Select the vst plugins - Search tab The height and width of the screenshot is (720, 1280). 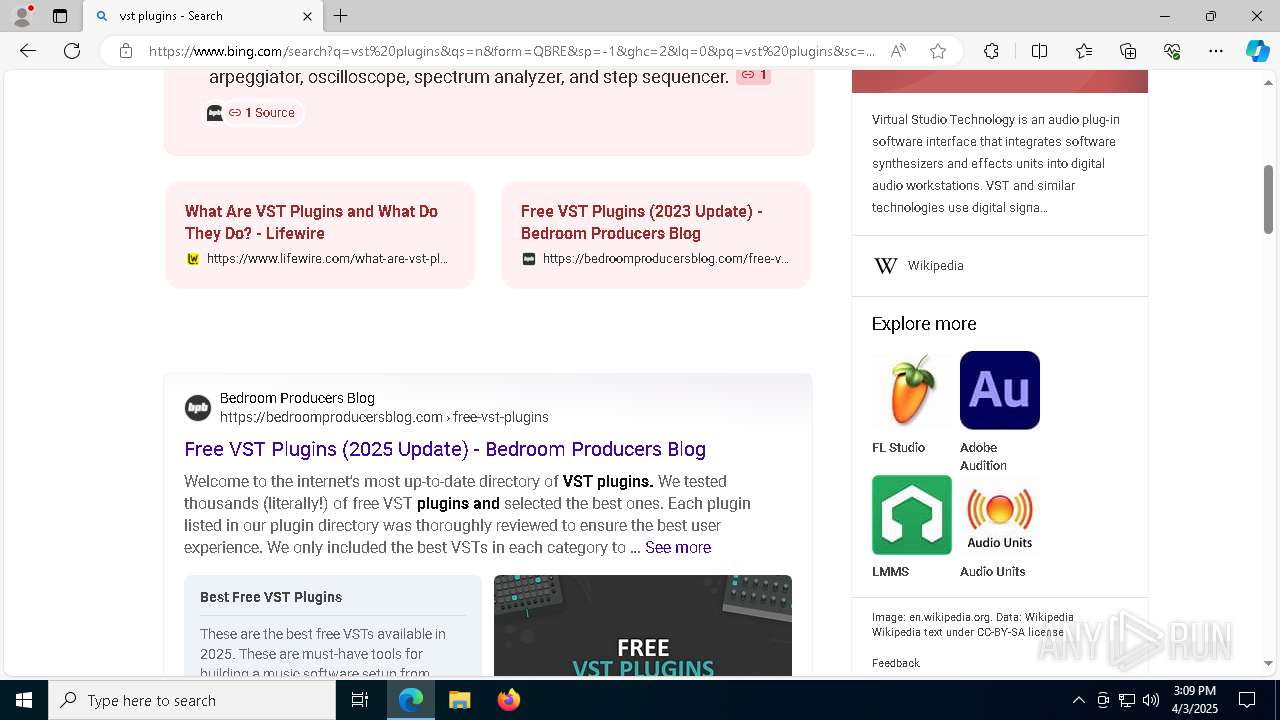[203, 16]
